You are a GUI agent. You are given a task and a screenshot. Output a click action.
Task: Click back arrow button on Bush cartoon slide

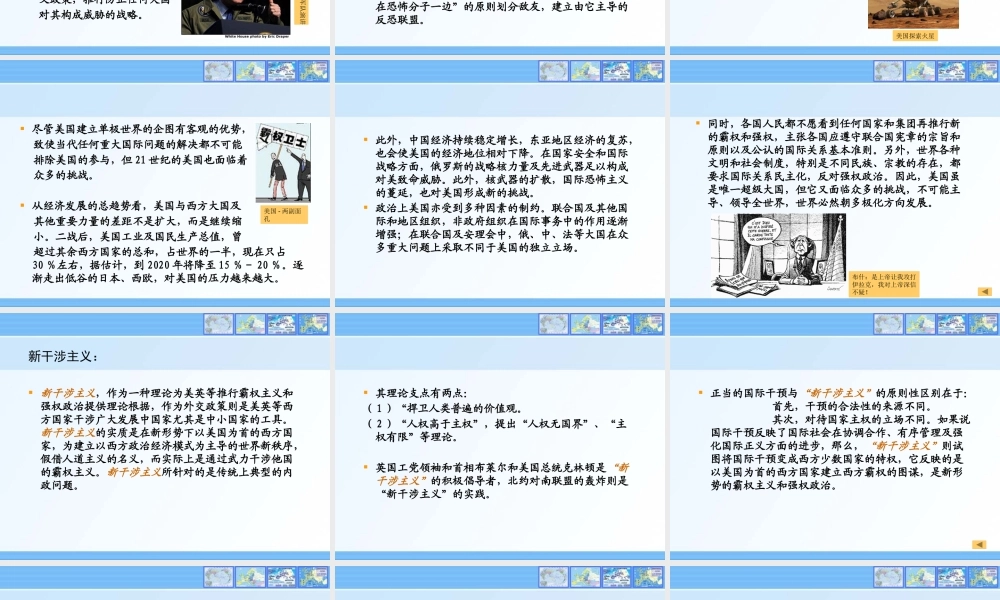coord(985,291)
